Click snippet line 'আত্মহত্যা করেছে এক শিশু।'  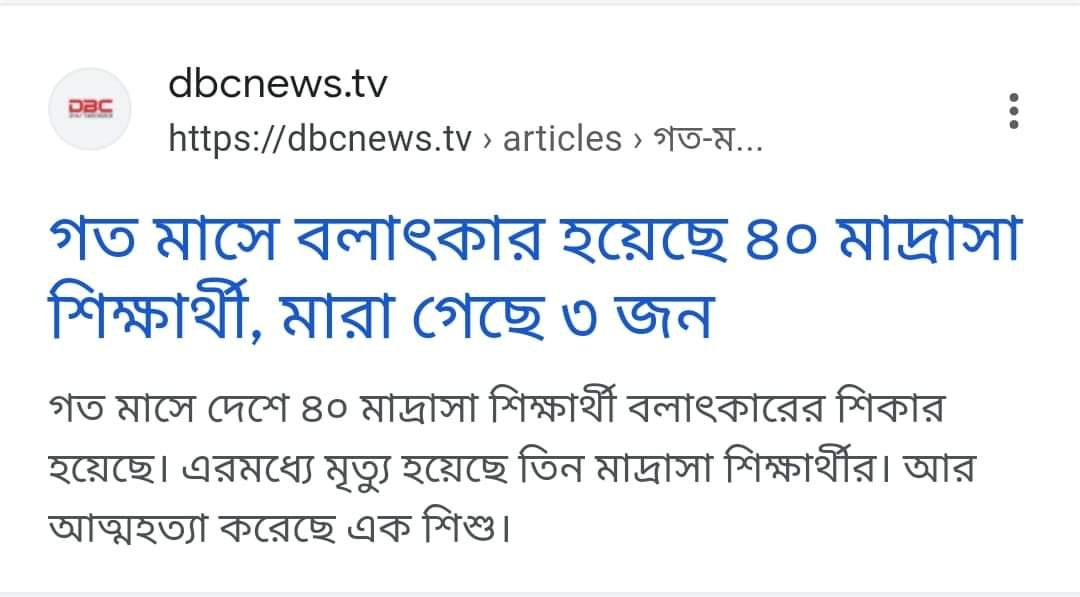pyautogui.click(x=280, y=527)
